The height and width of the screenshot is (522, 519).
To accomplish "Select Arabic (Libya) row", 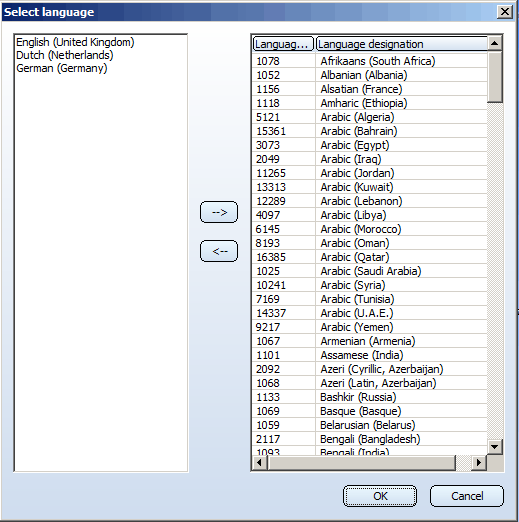I will (370, 215).
